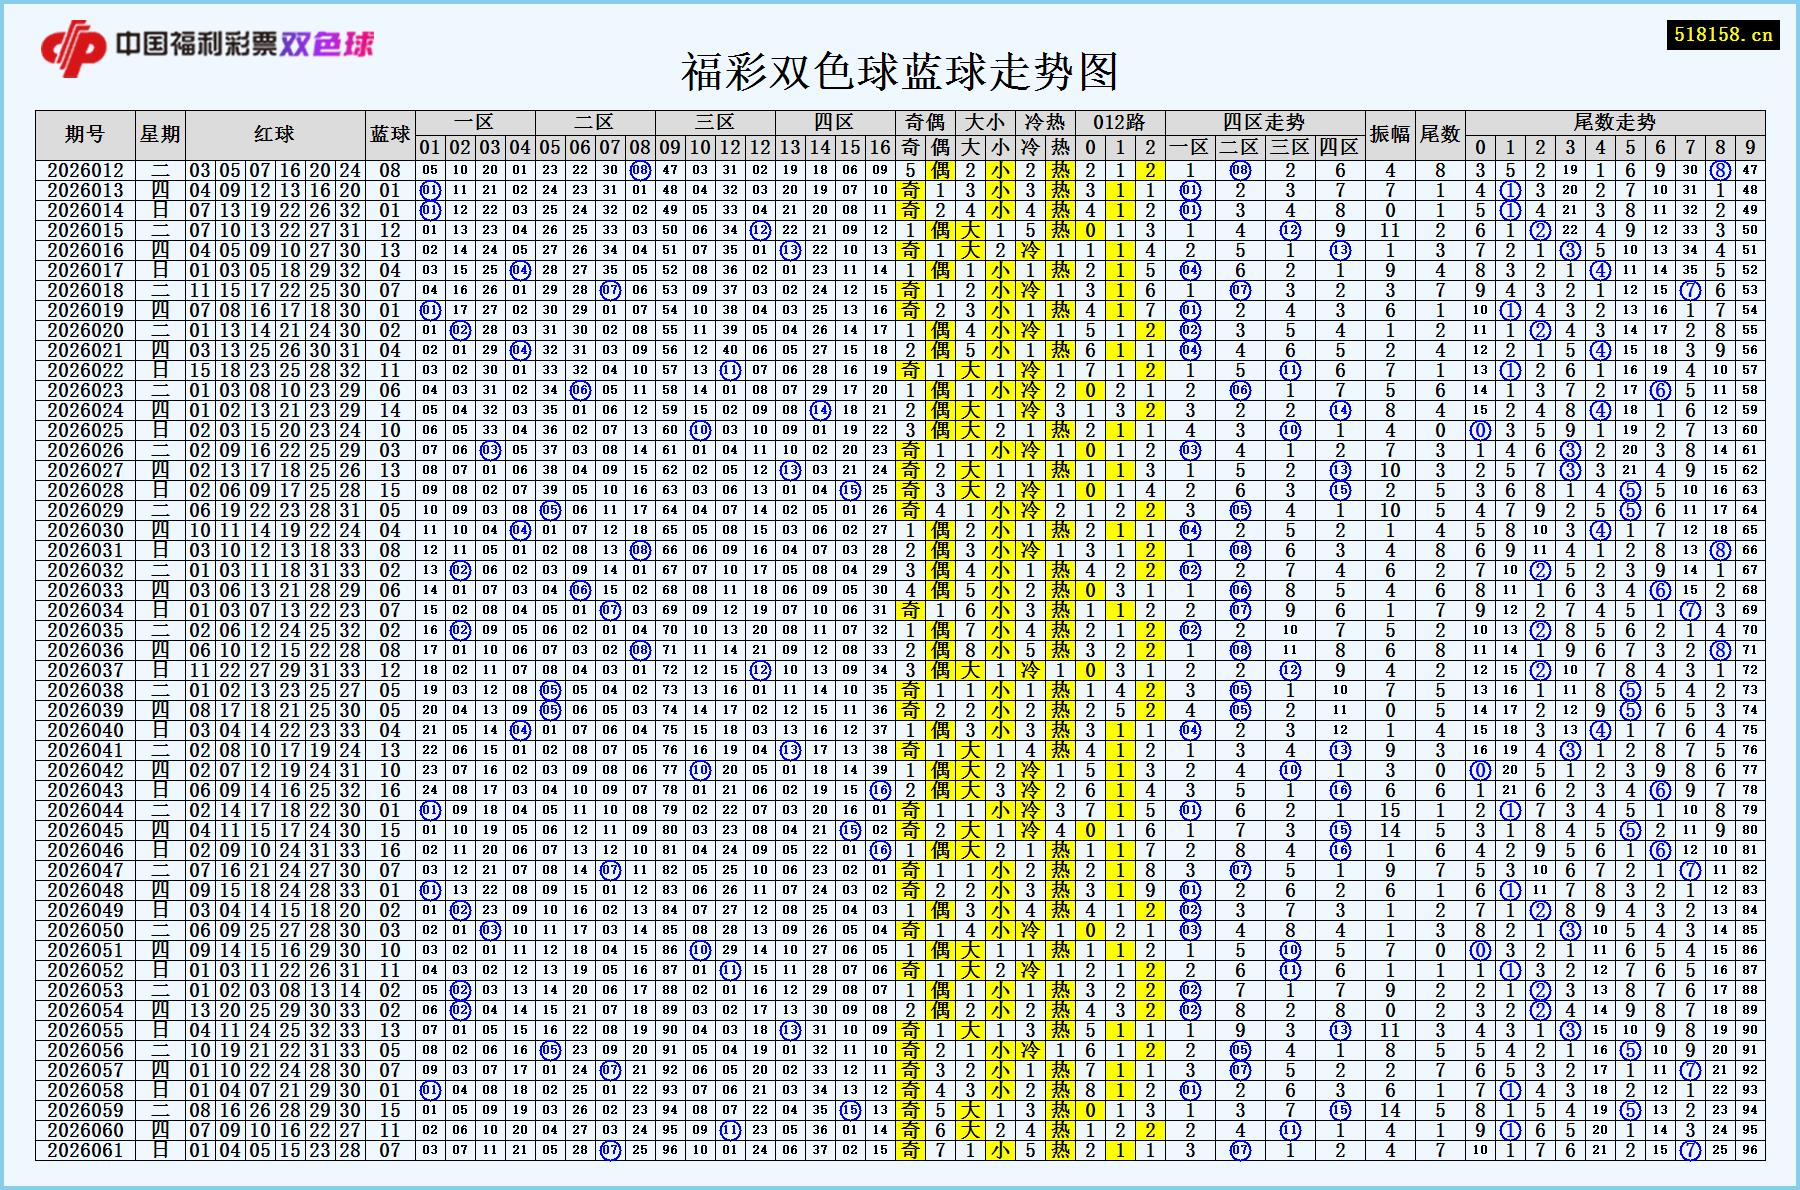Click the 蓝球 column header
This screenshot has width=1800, height=1190.
(x=390, y=135)
